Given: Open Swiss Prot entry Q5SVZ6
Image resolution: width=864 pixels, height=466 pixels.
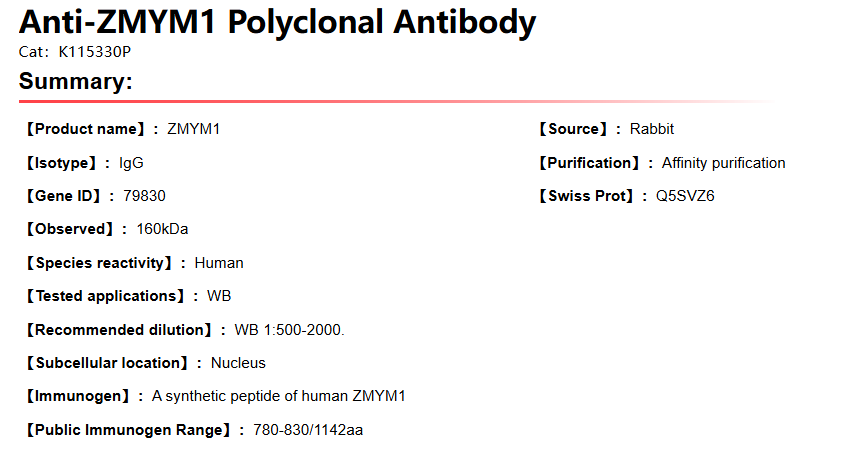Looking at the screenshot, I should click(x=685, y=196).
